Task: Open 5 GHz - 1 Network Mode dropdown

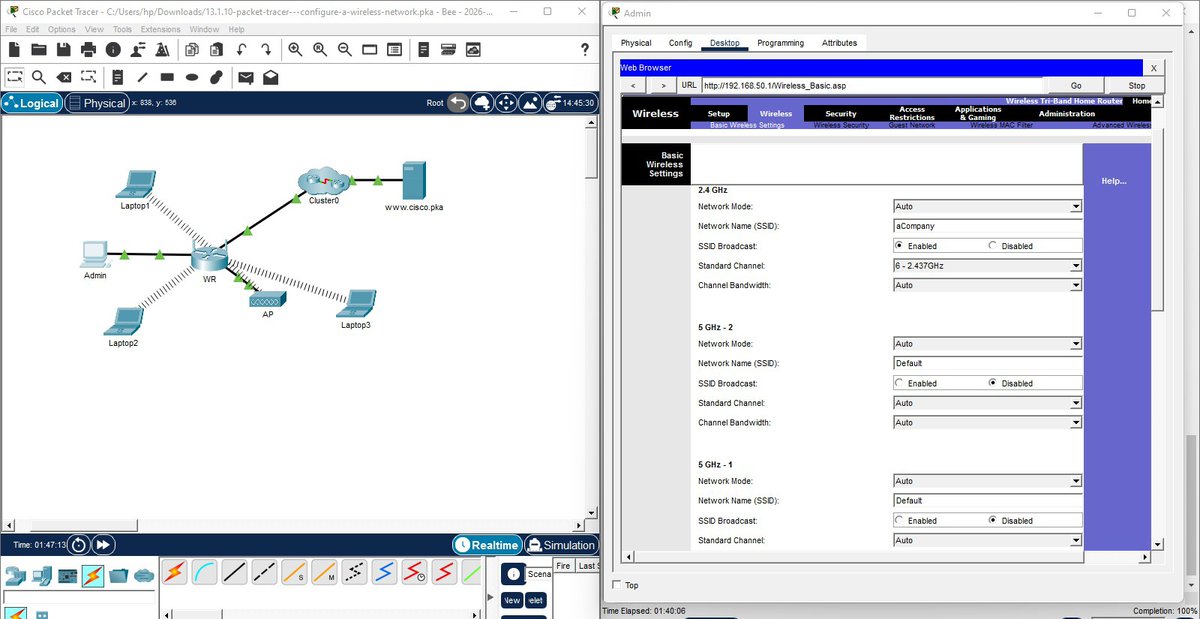Action: (x=988, y=481)
